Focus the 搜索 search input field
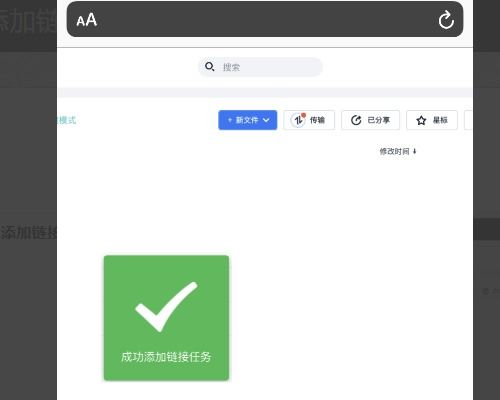 pos(260,67)
